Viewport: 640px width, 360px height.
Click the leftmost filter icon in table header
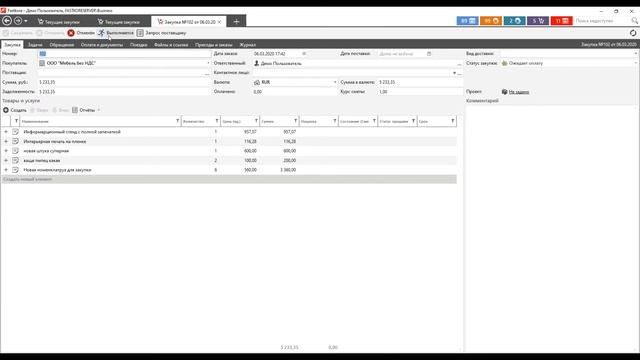[x=16, y=121]
